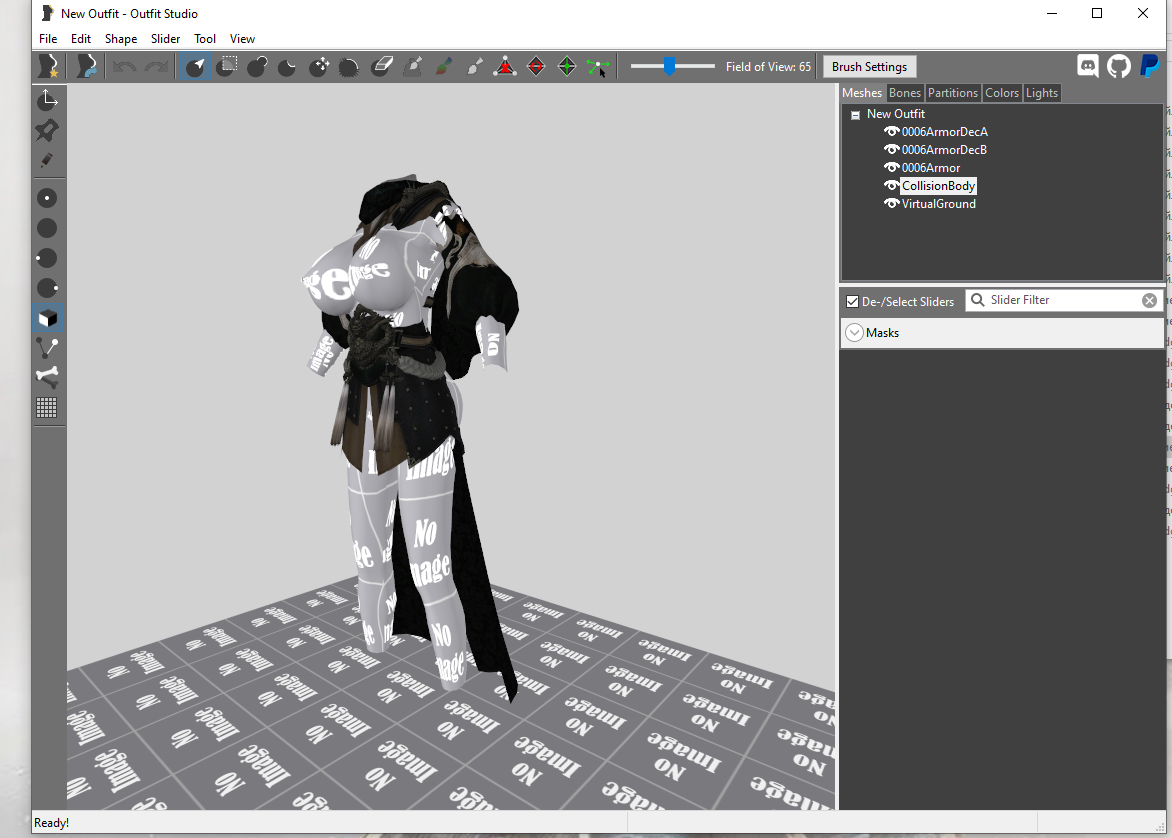Expand the Masks section chevron
The height and width of the screenshot is (838, 1172).
click(x=854, y=333)
